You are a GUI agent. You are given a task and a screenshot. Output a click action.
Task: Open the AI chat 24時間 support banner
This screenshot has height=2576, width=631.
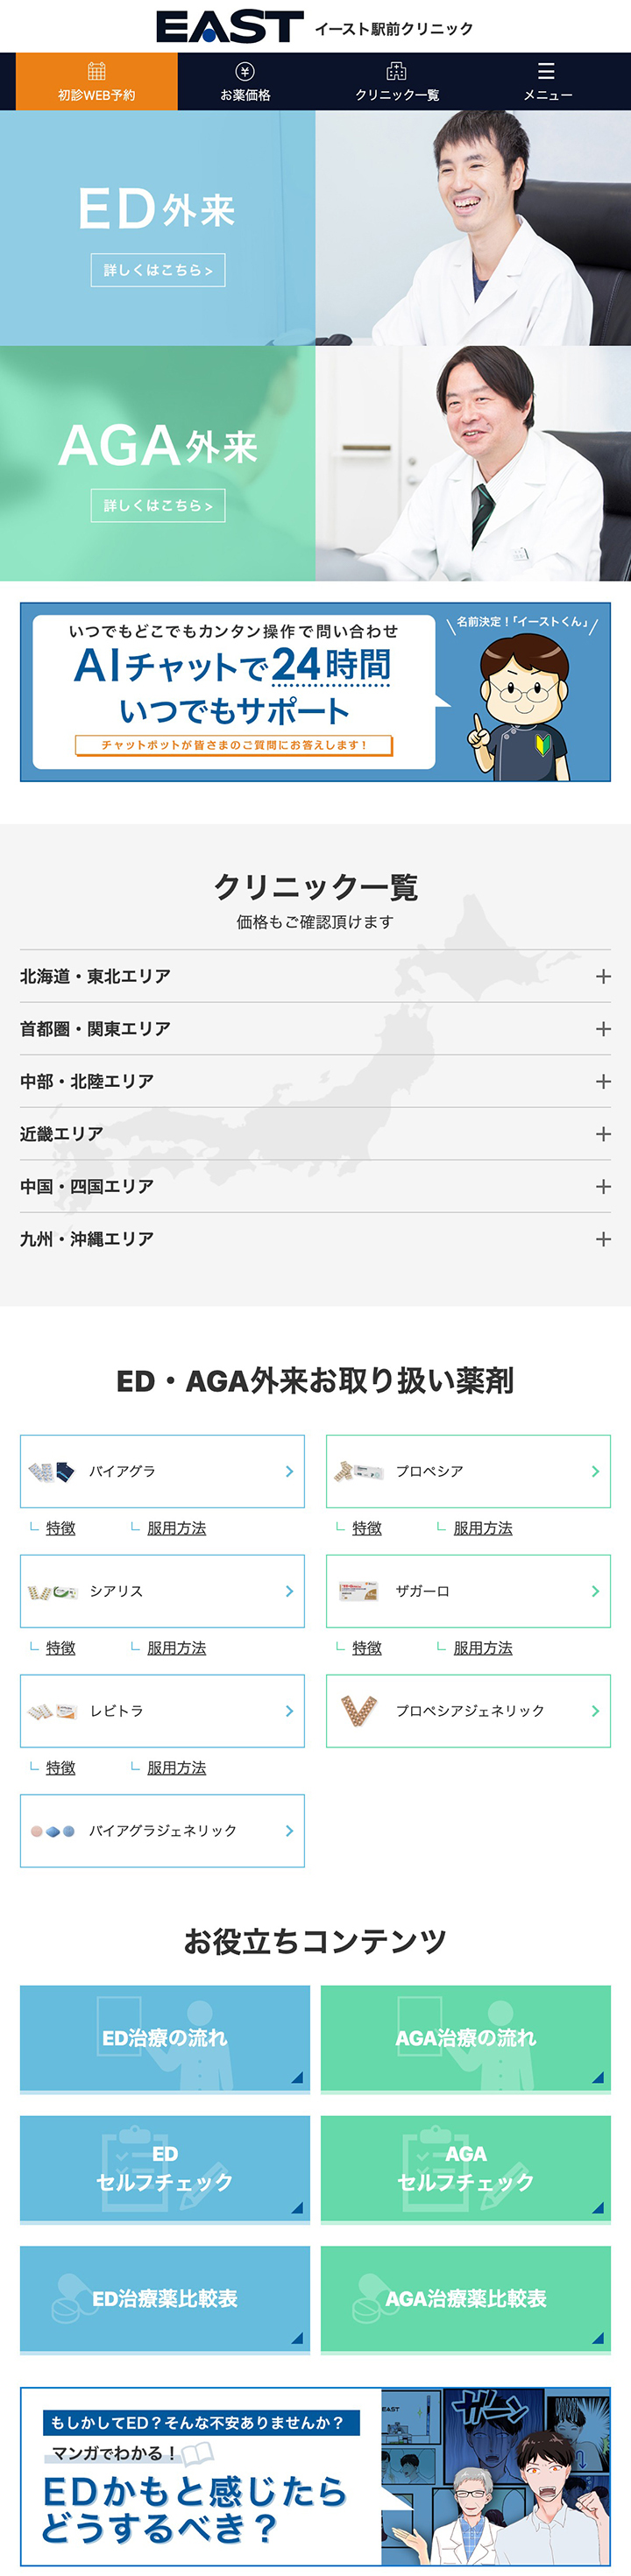[315, 692]
